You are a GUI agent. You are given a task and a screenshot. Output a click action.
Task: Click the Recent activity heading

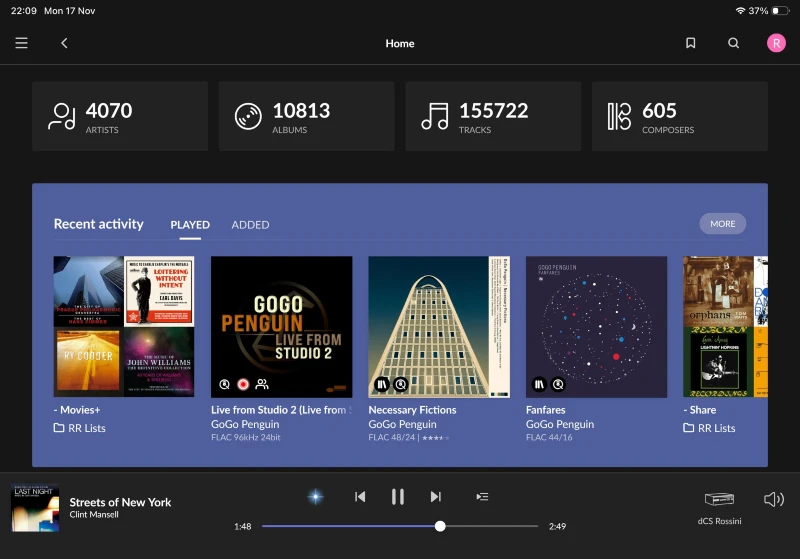(98, 224)
